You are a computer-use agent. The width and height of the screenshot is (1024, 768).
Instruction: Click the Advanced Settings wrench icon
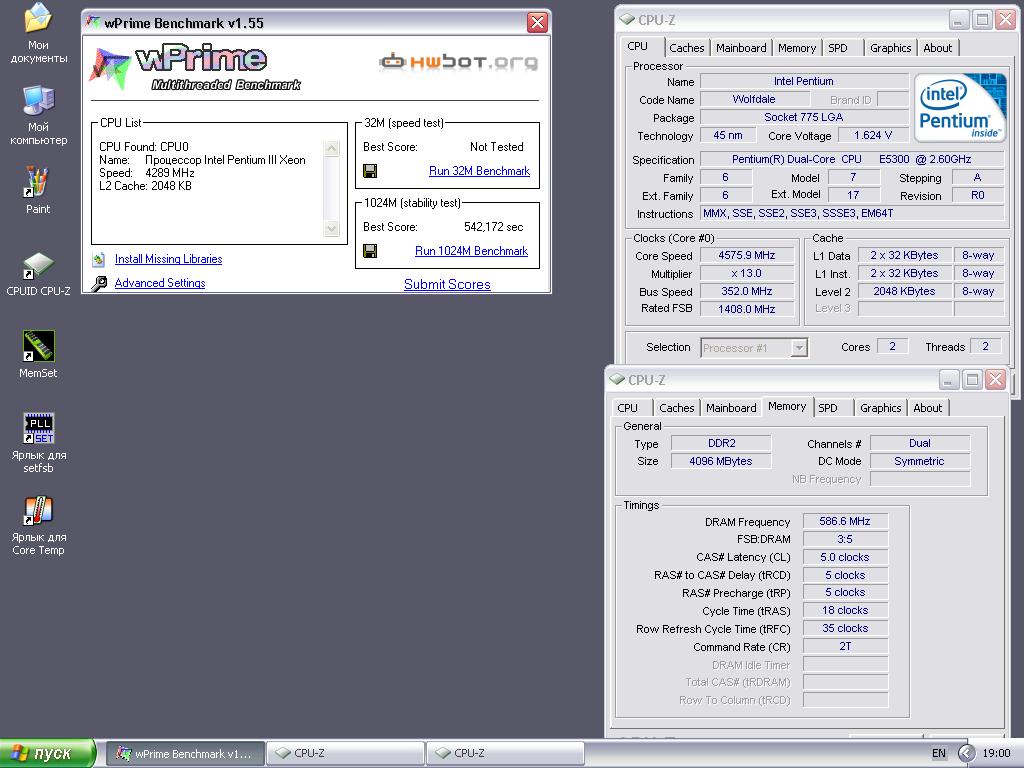[x=99, y=283]
